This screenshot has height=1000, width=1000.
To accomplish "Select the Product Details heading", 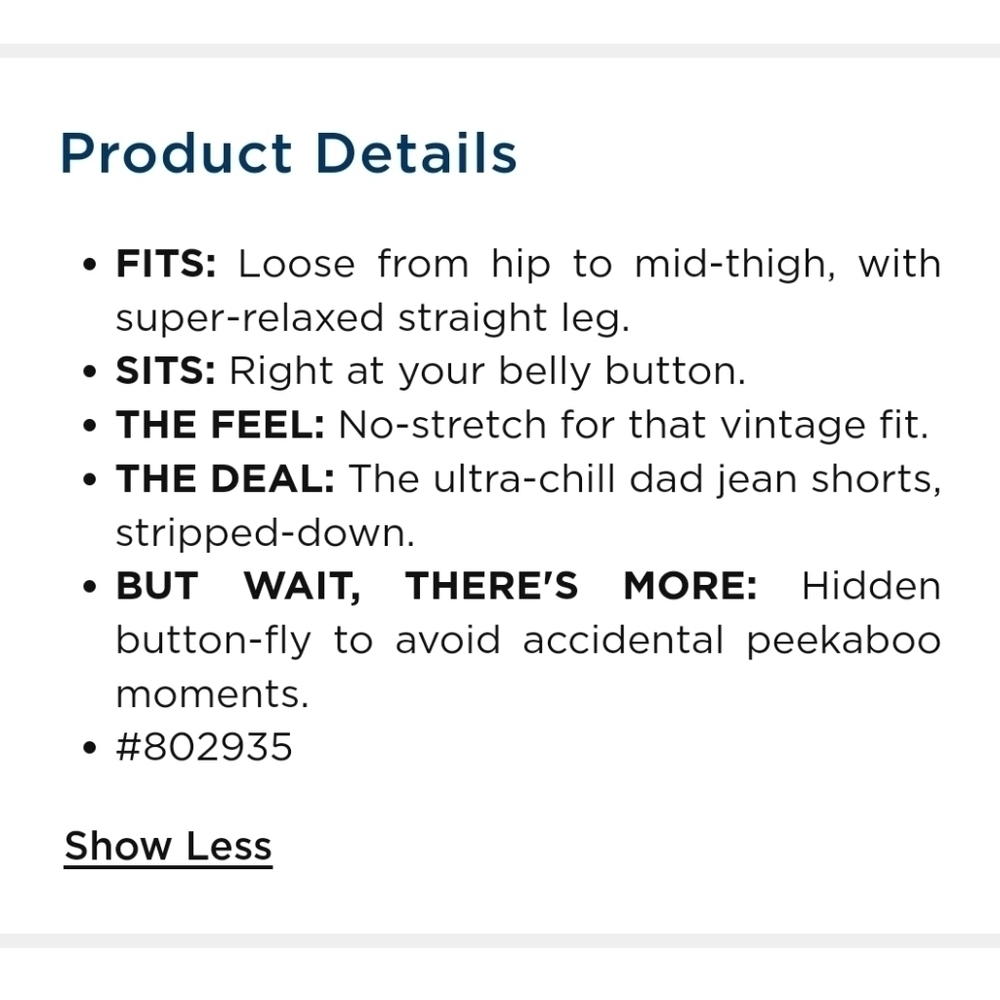I will click(x=288, y=154).
